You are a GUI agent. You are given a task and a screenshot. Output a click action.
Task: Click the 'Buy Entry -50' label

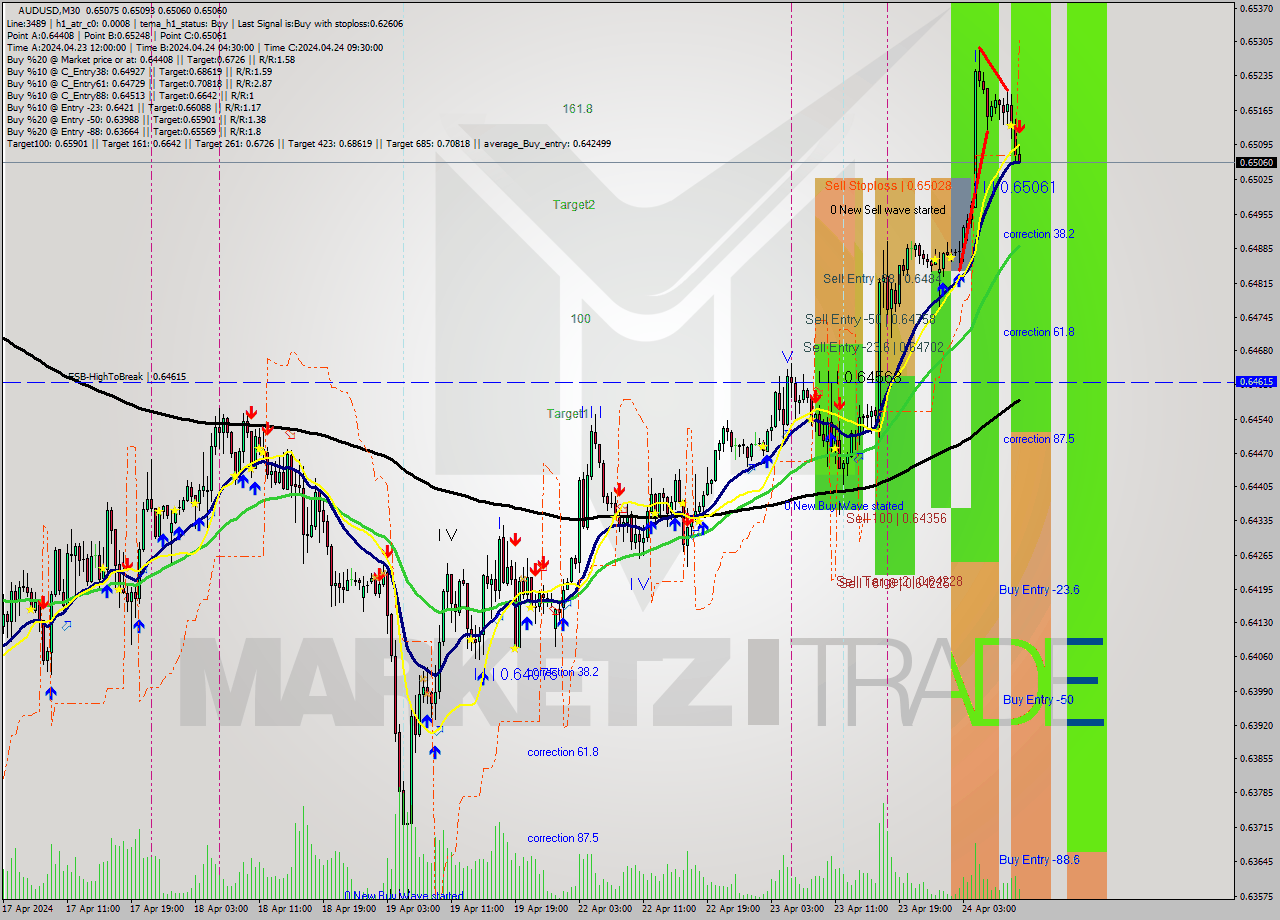1038,700
